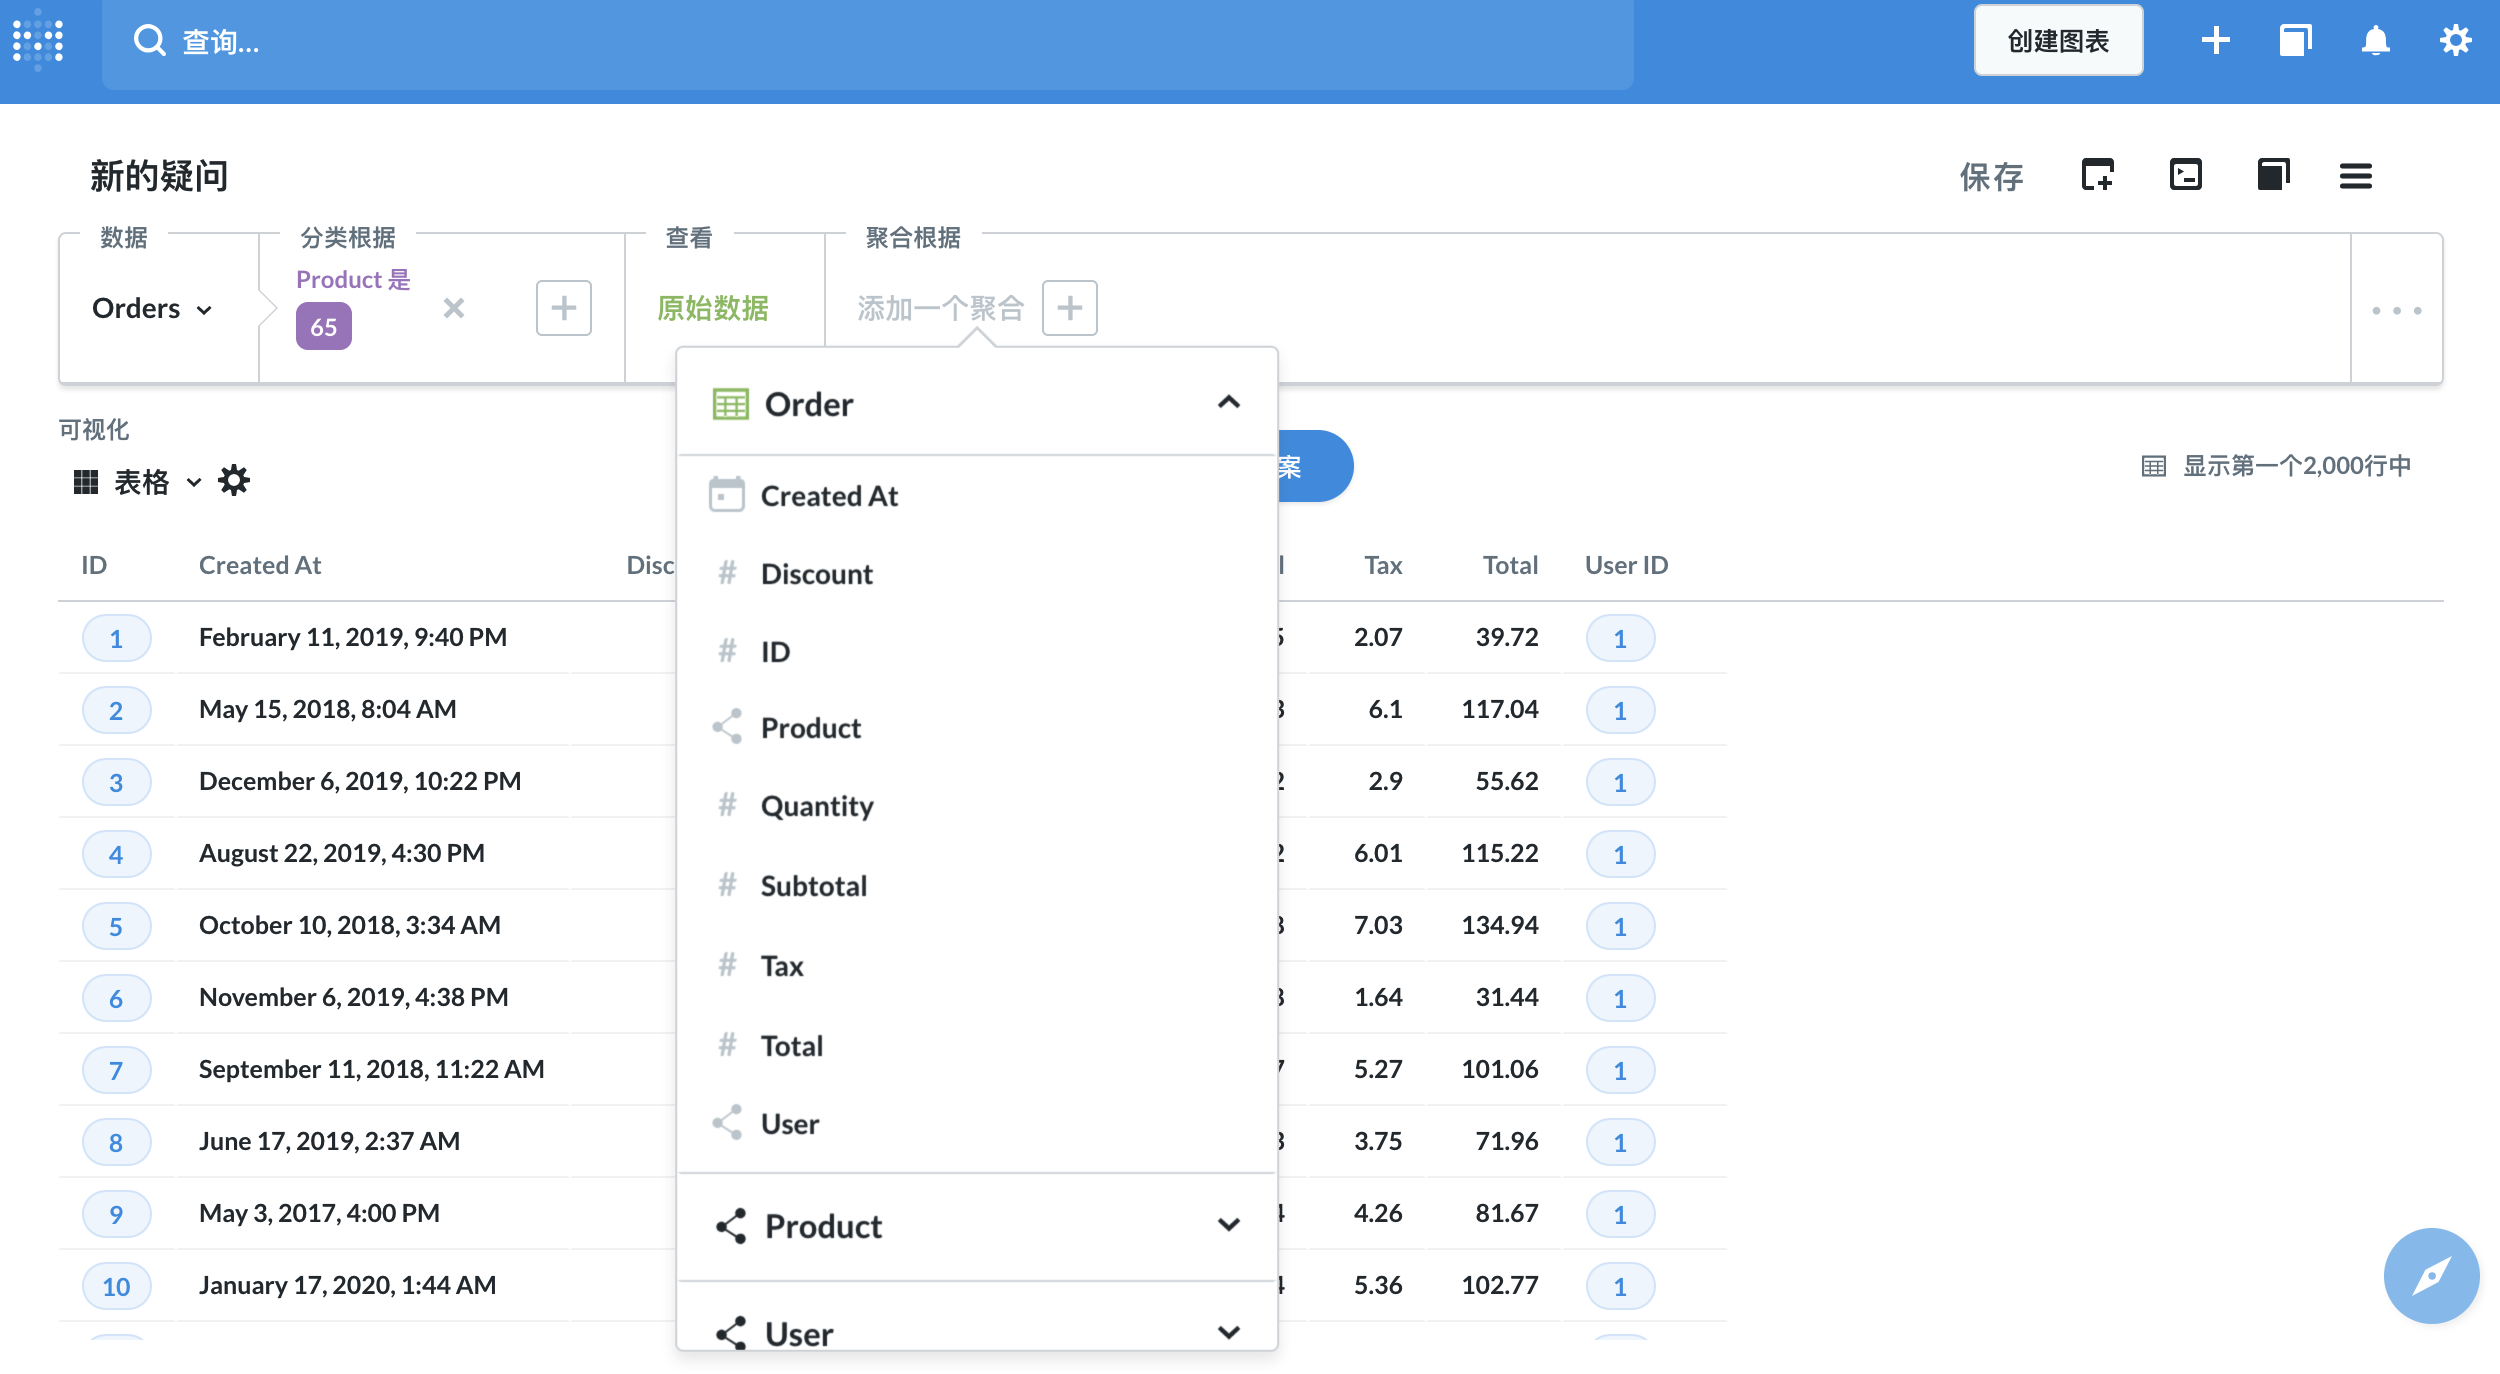Click the Metabase home logo icon

[38, 40]
